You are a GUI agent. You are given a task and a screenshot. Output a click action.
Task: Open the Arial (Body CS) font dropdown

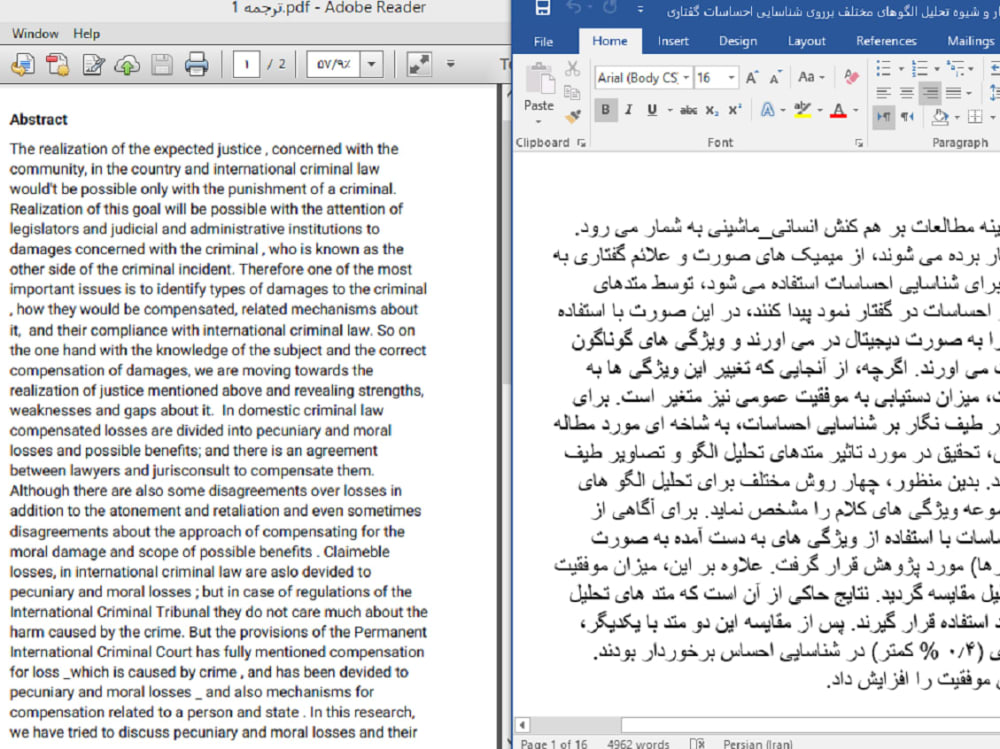click(685, 77)
